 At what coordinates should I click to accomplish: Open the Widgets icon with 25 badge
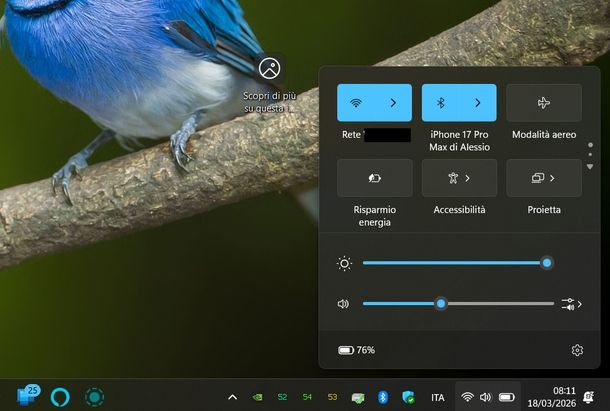28,395
